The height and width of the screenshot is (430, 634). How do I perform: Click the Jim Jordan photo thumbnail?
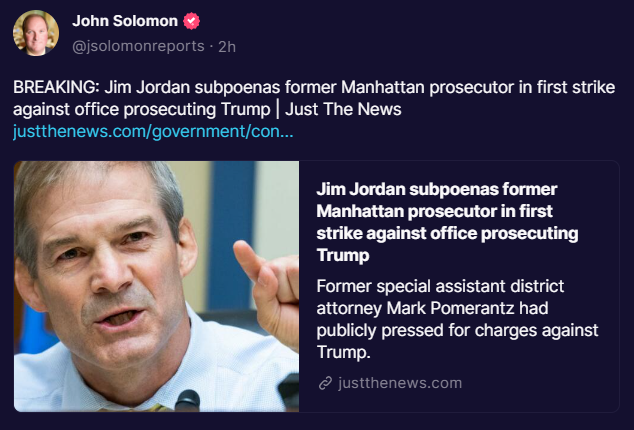coord(156,286)
